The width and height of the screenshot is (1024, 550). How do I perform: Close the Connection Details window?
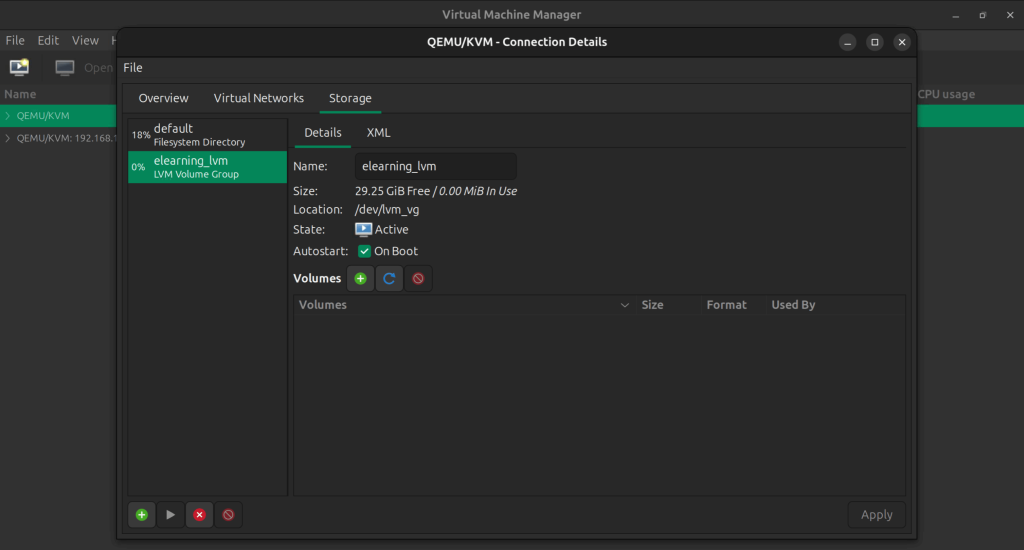(x=902, y=42)
